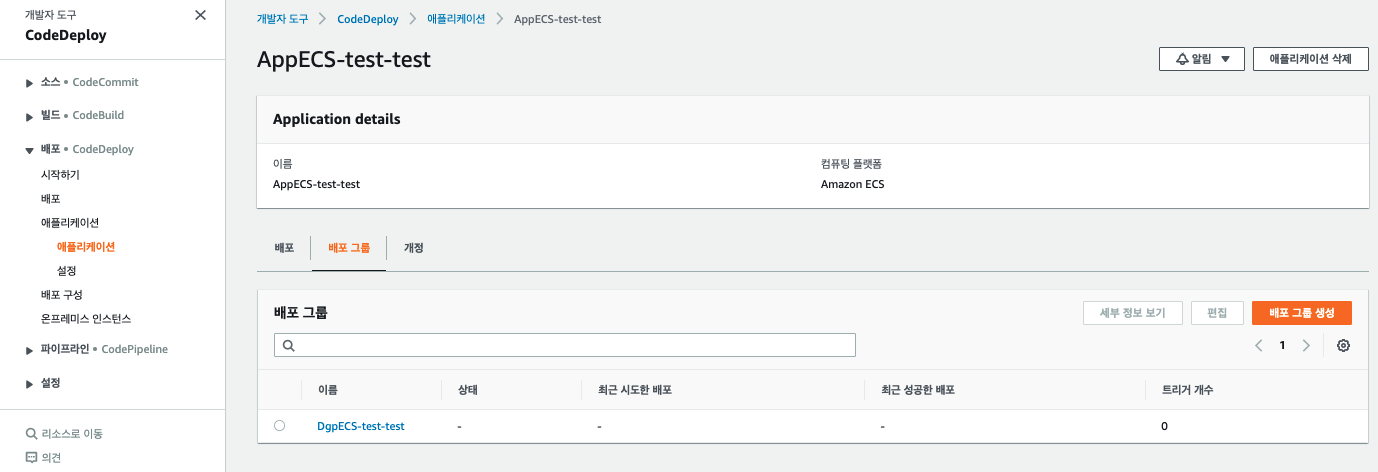This screenshot has width=1378, height=472.
Task: Open the 알림 notification dropdown
Action: pyautogui.click(x=1201, y=59)
